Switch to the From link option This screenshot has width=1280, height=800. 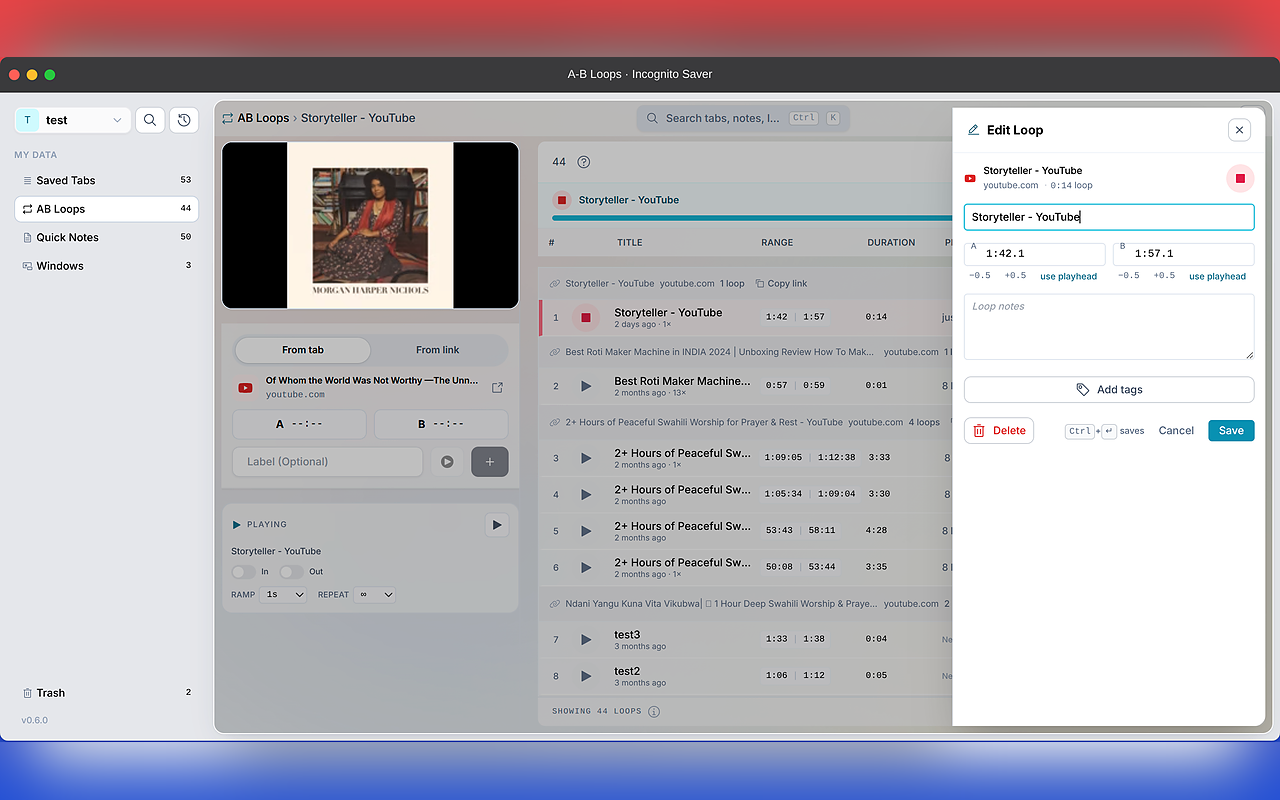(438, 350)
